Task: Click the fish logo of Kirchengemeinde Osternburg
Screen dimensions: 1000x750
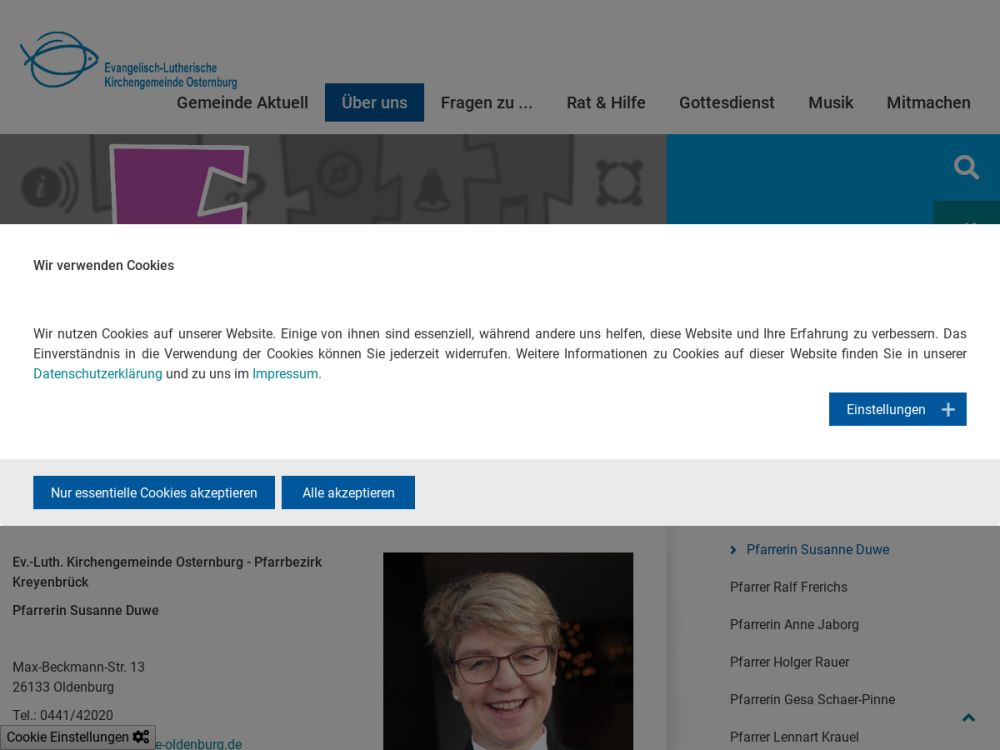Action: (60, 60)
